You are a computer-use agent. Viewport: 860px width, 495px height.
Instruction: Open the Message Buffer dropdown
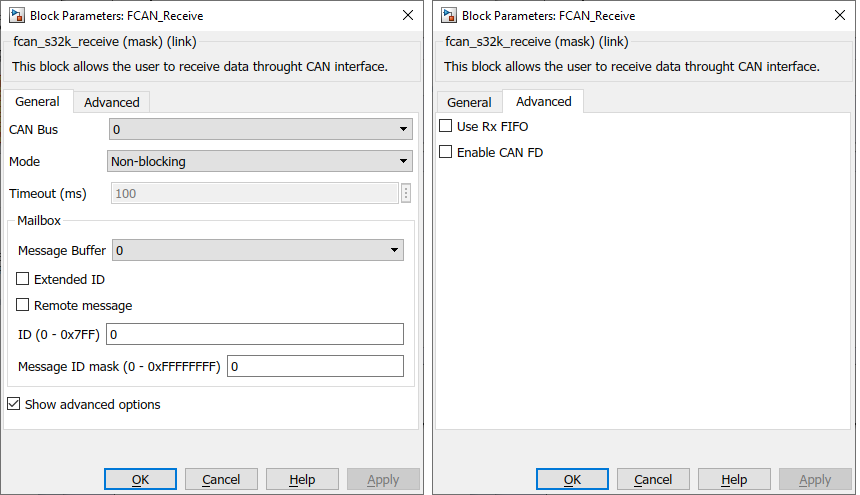pos(258,250)
